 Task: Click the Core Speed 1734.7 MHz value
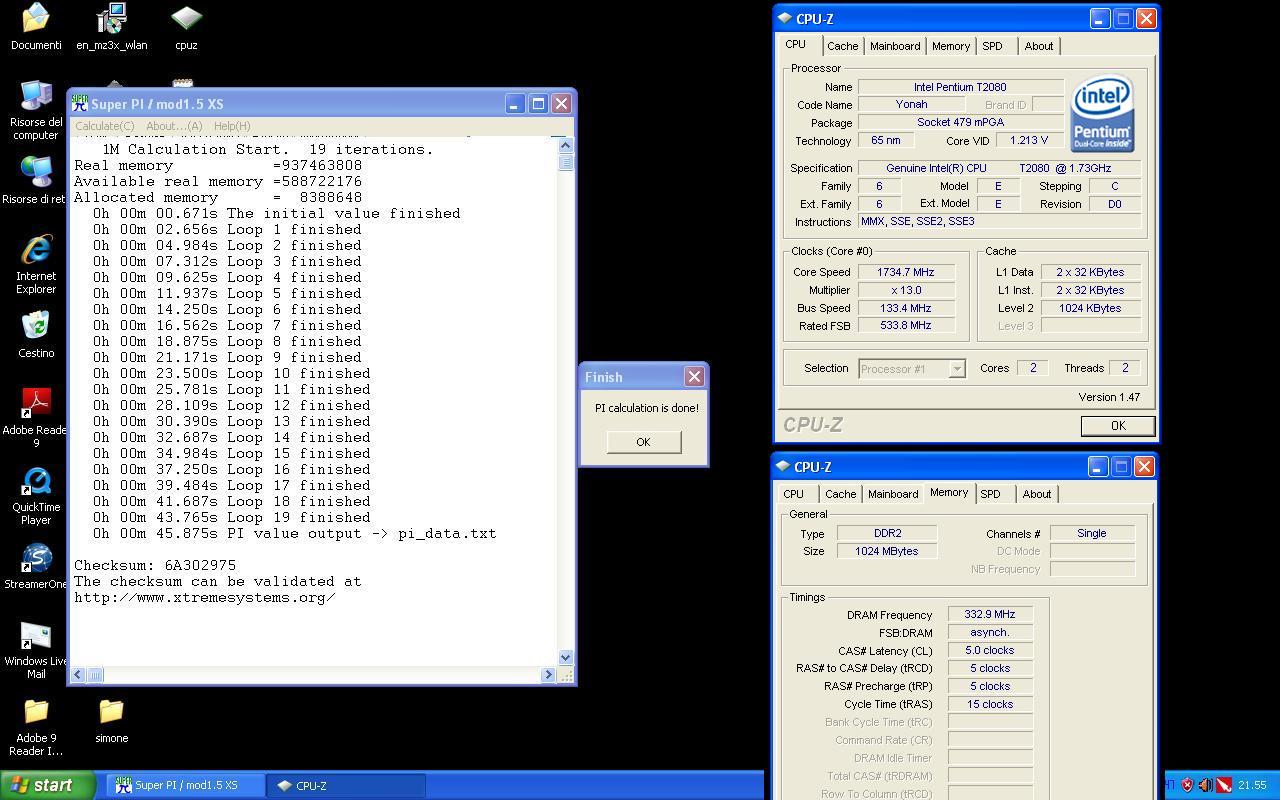(905, 272)
